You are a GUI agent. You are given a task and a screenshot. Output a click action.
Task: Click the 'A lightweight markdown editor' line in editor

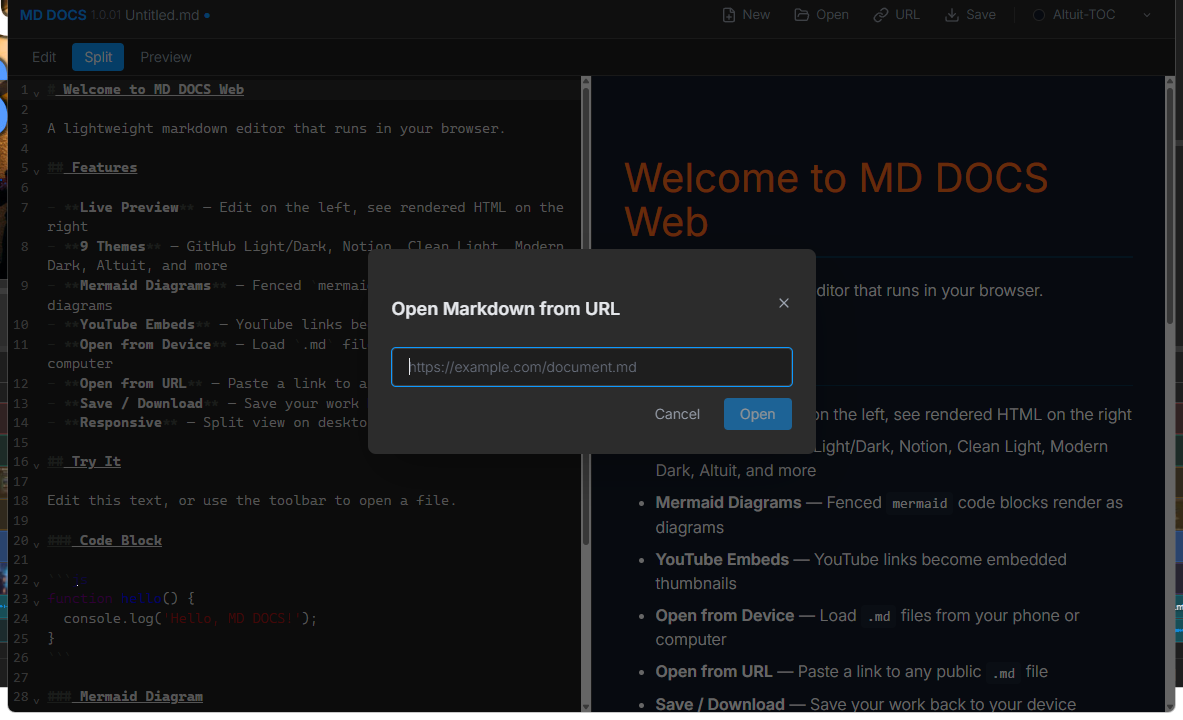(x=276, y=128)
